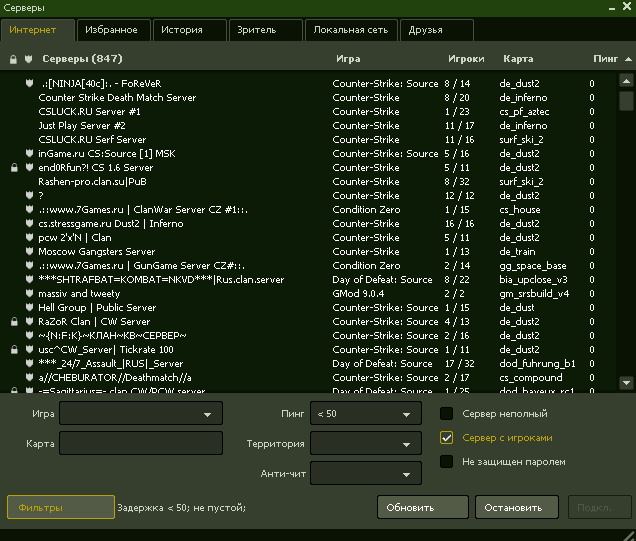Select 'Just Play Server #2' row
The image size is (636, 541).
(308, 125)
